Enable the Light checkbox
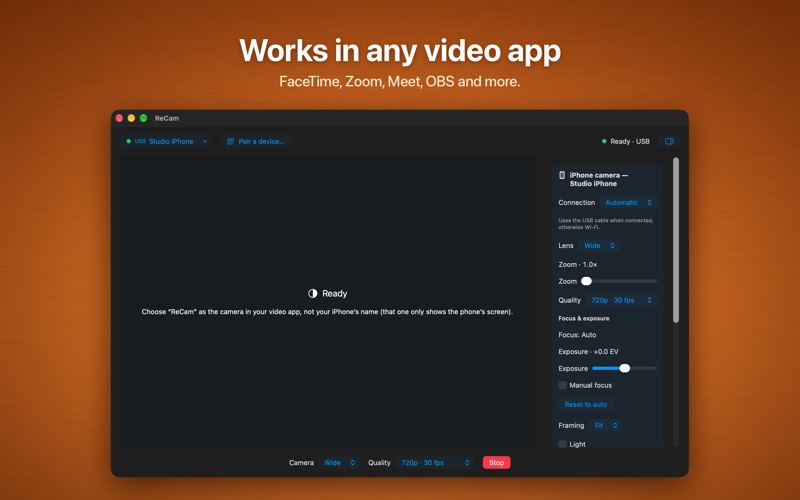Image resolution: width=800 pixels, height=500 pixels. point(562,444)
